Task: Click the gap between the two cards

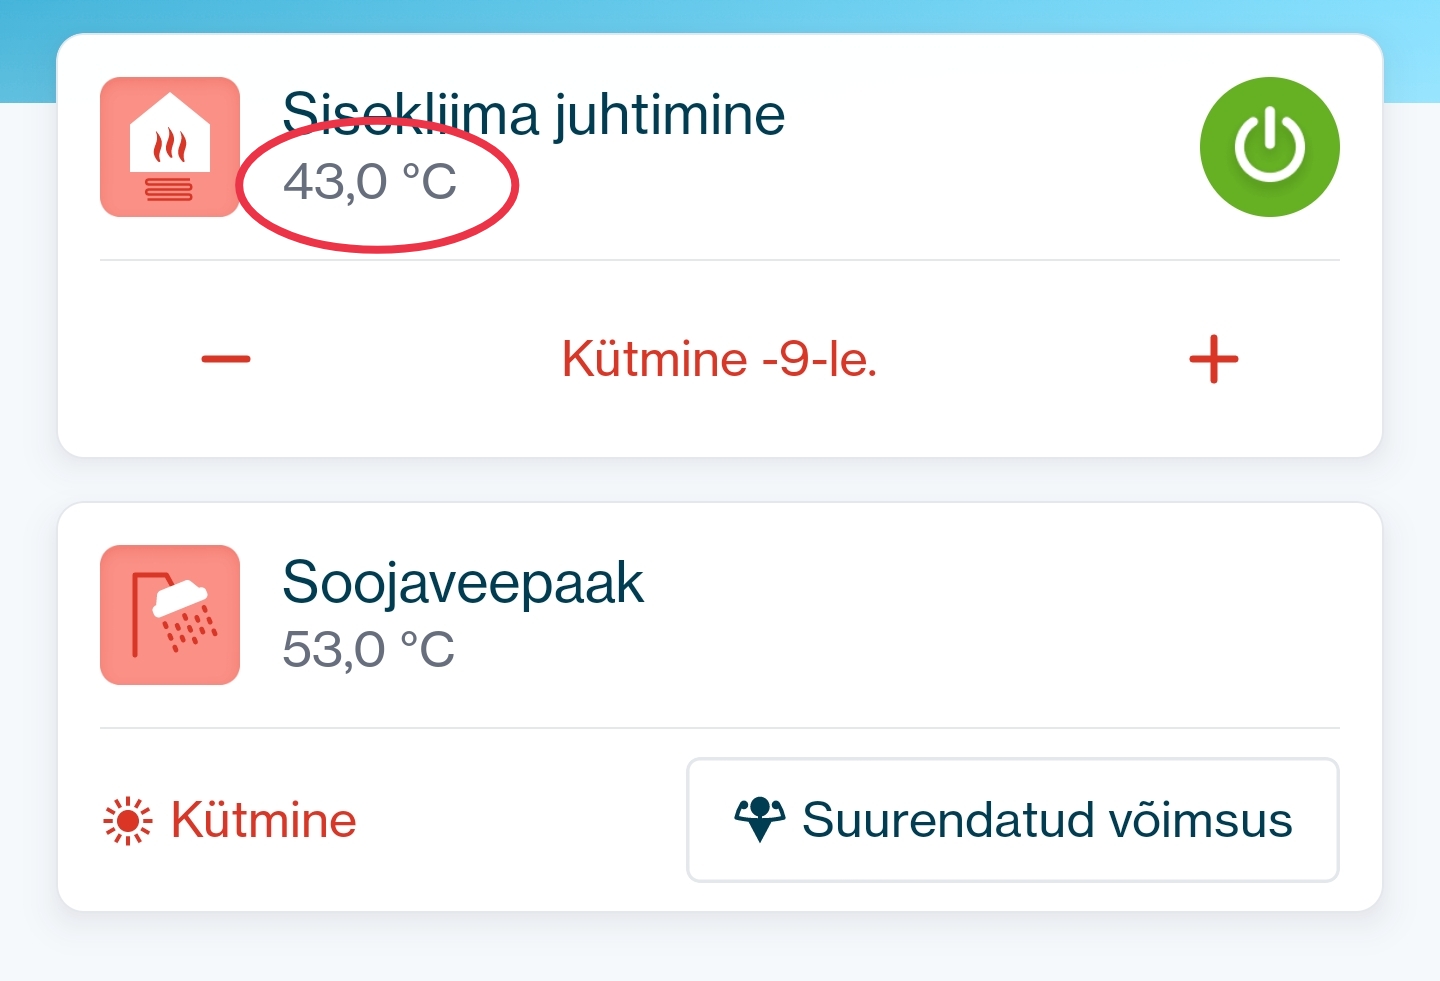Action: pos(720,480)
